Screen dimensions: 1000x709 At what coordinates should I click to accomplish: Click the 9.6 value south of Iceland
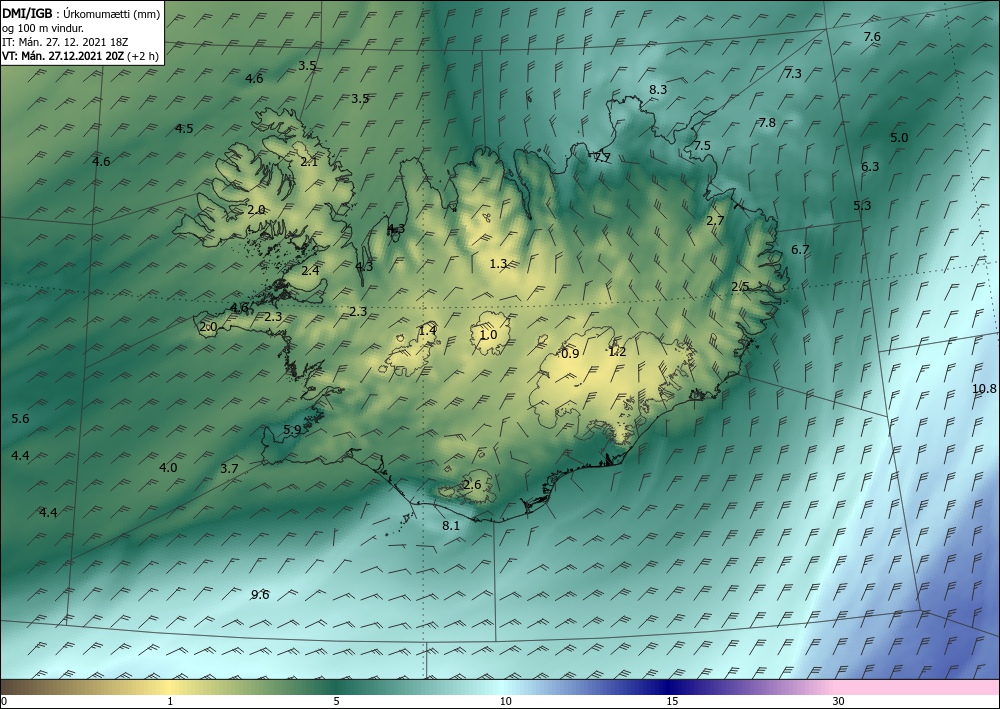(x=260, y=595)
